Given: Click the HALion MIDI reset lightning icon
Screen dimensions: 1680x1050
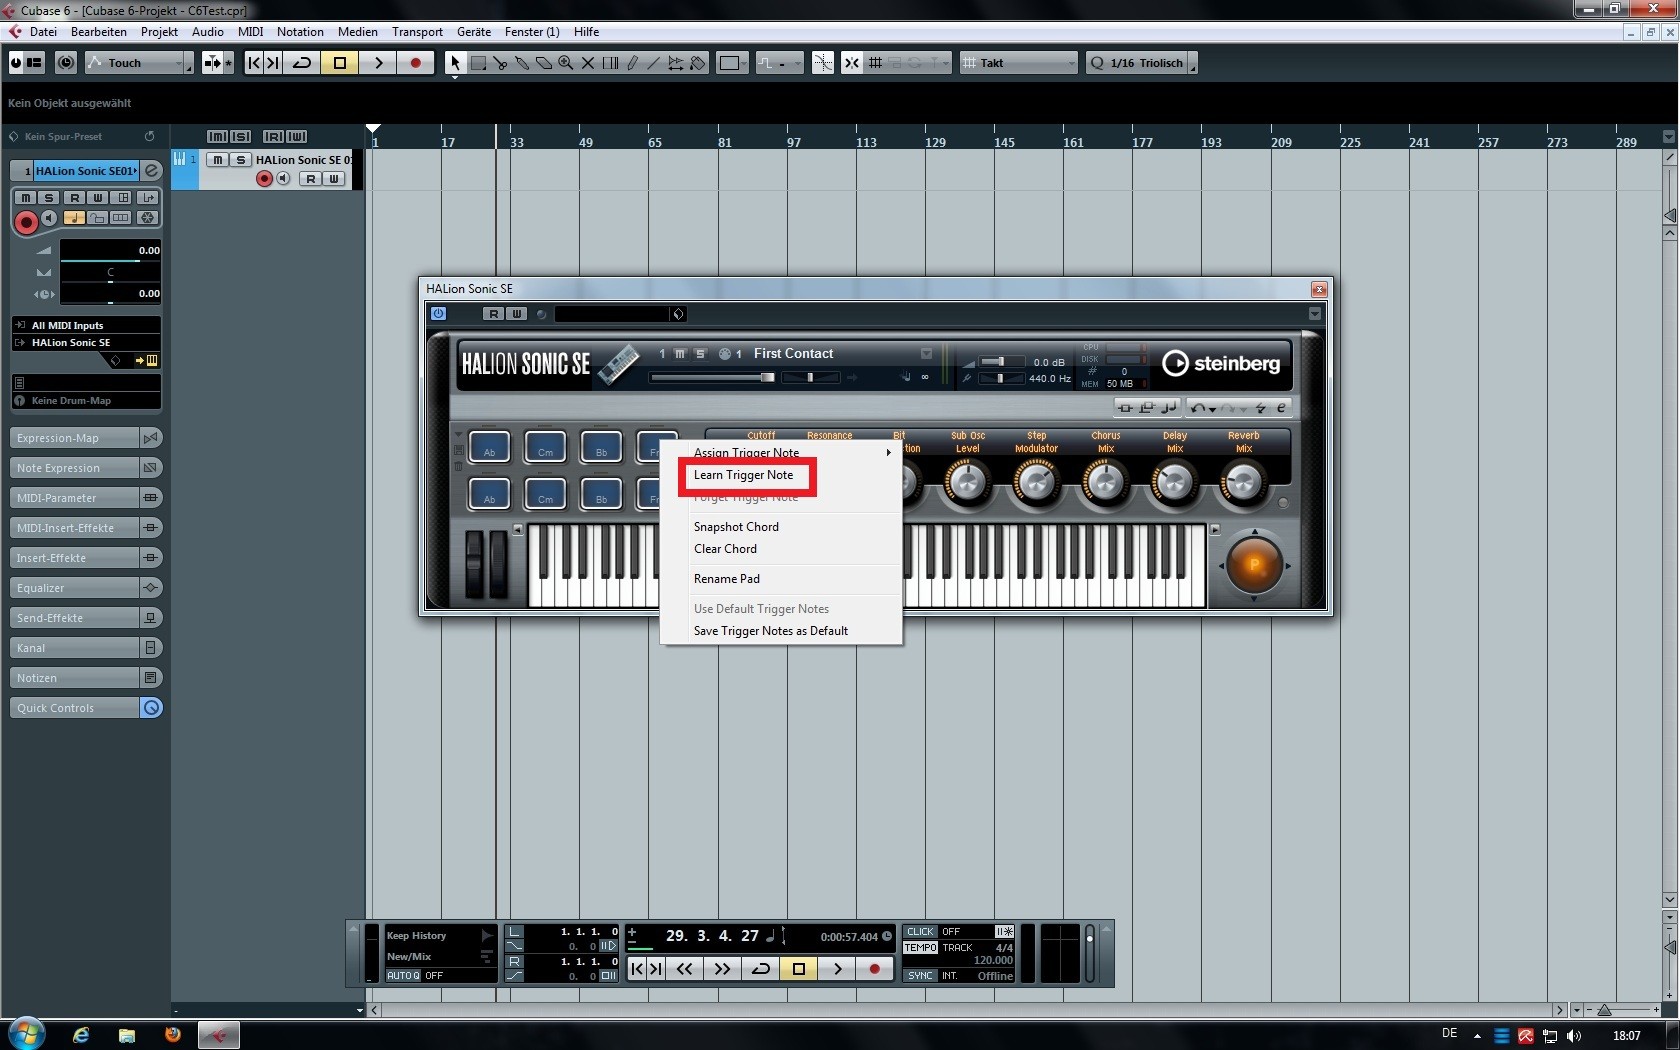Looking at the screenshot, I should point(1261,408).
